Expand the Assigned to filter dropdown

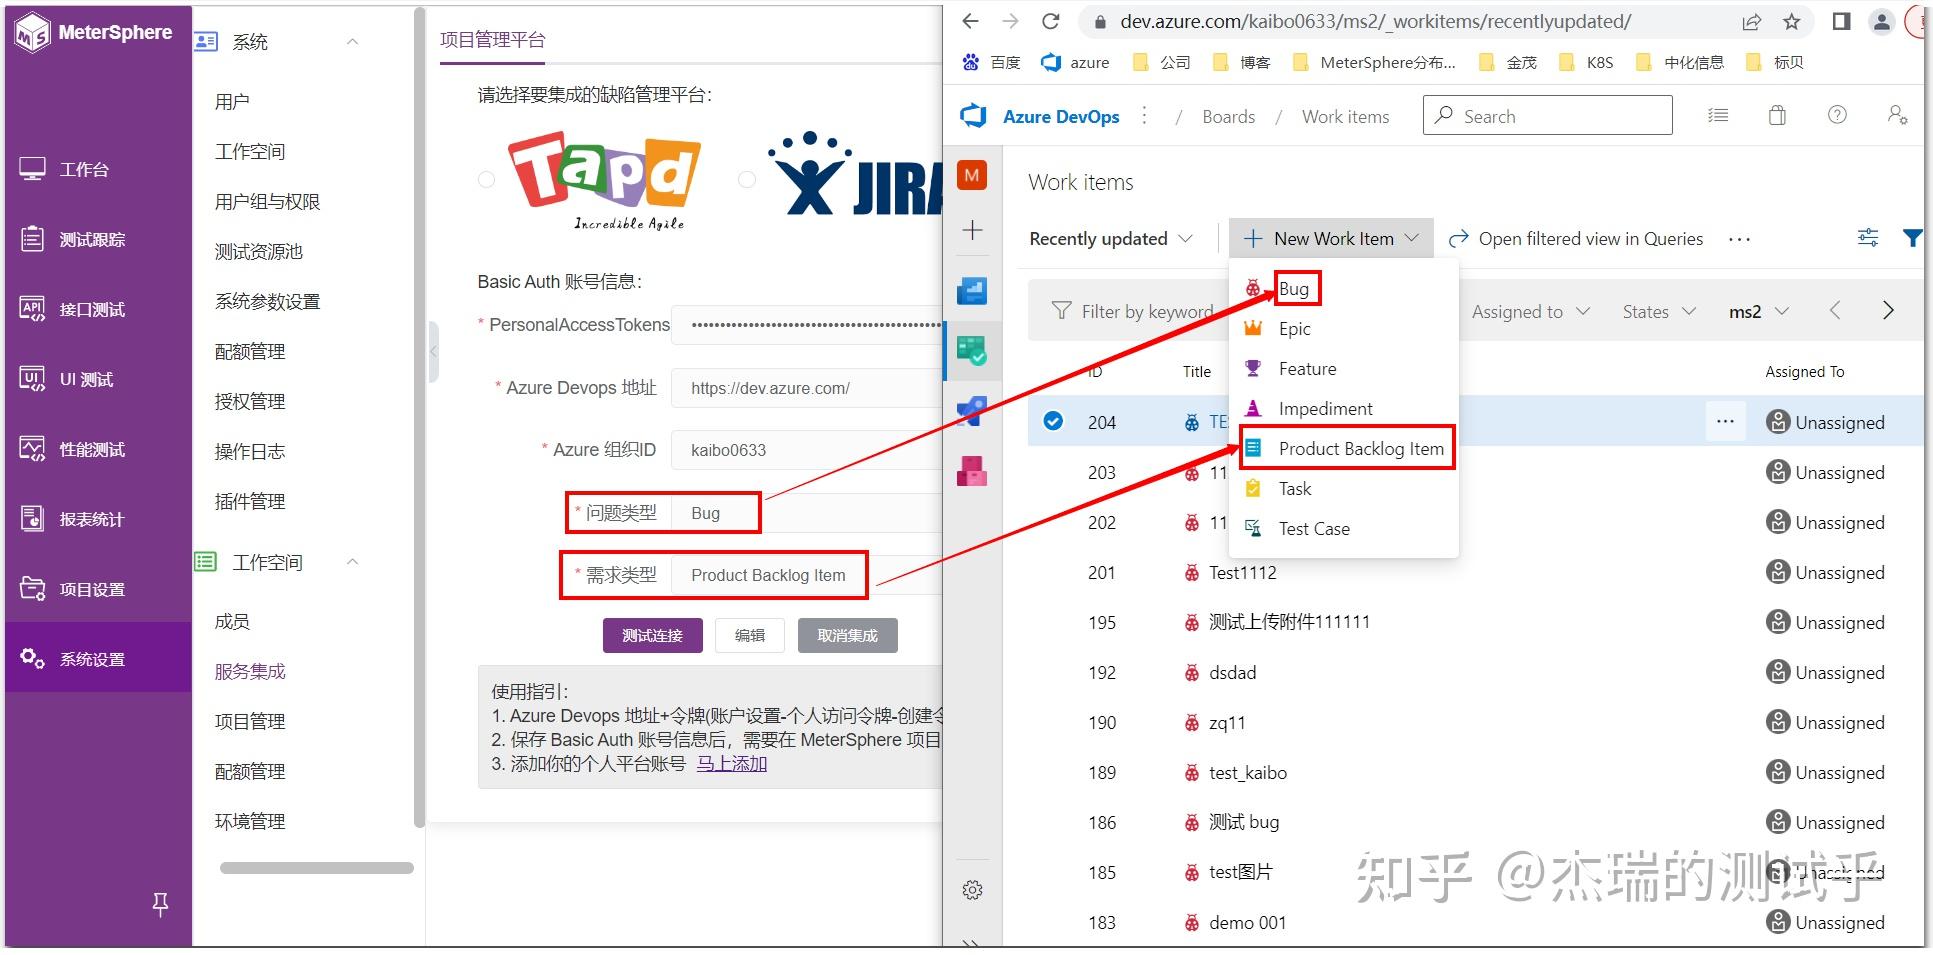click(1529, 311)
